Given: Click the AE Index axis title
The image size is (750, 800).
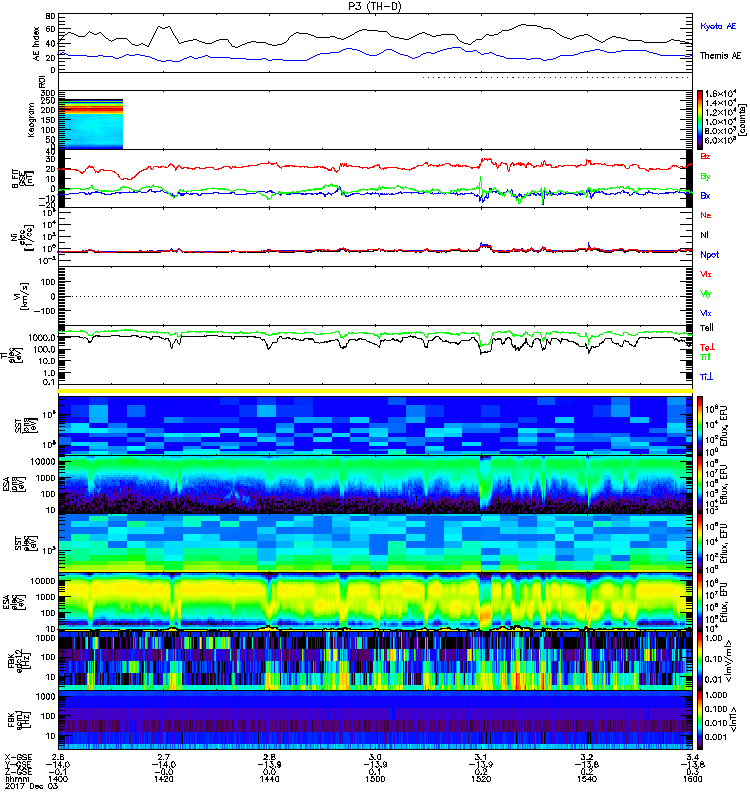Looking at the screenshot, I should [x=36, y=44].
